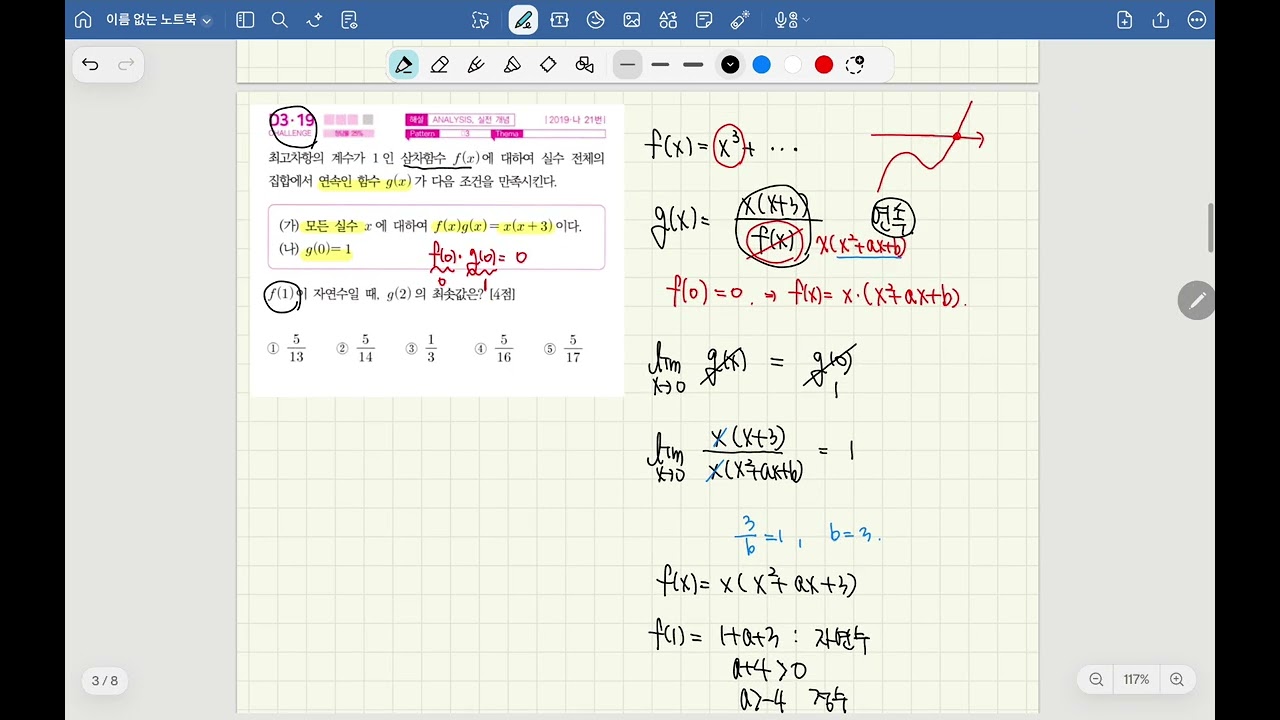Open the custom color picker

pyautogui.click(x=855, y=65)
